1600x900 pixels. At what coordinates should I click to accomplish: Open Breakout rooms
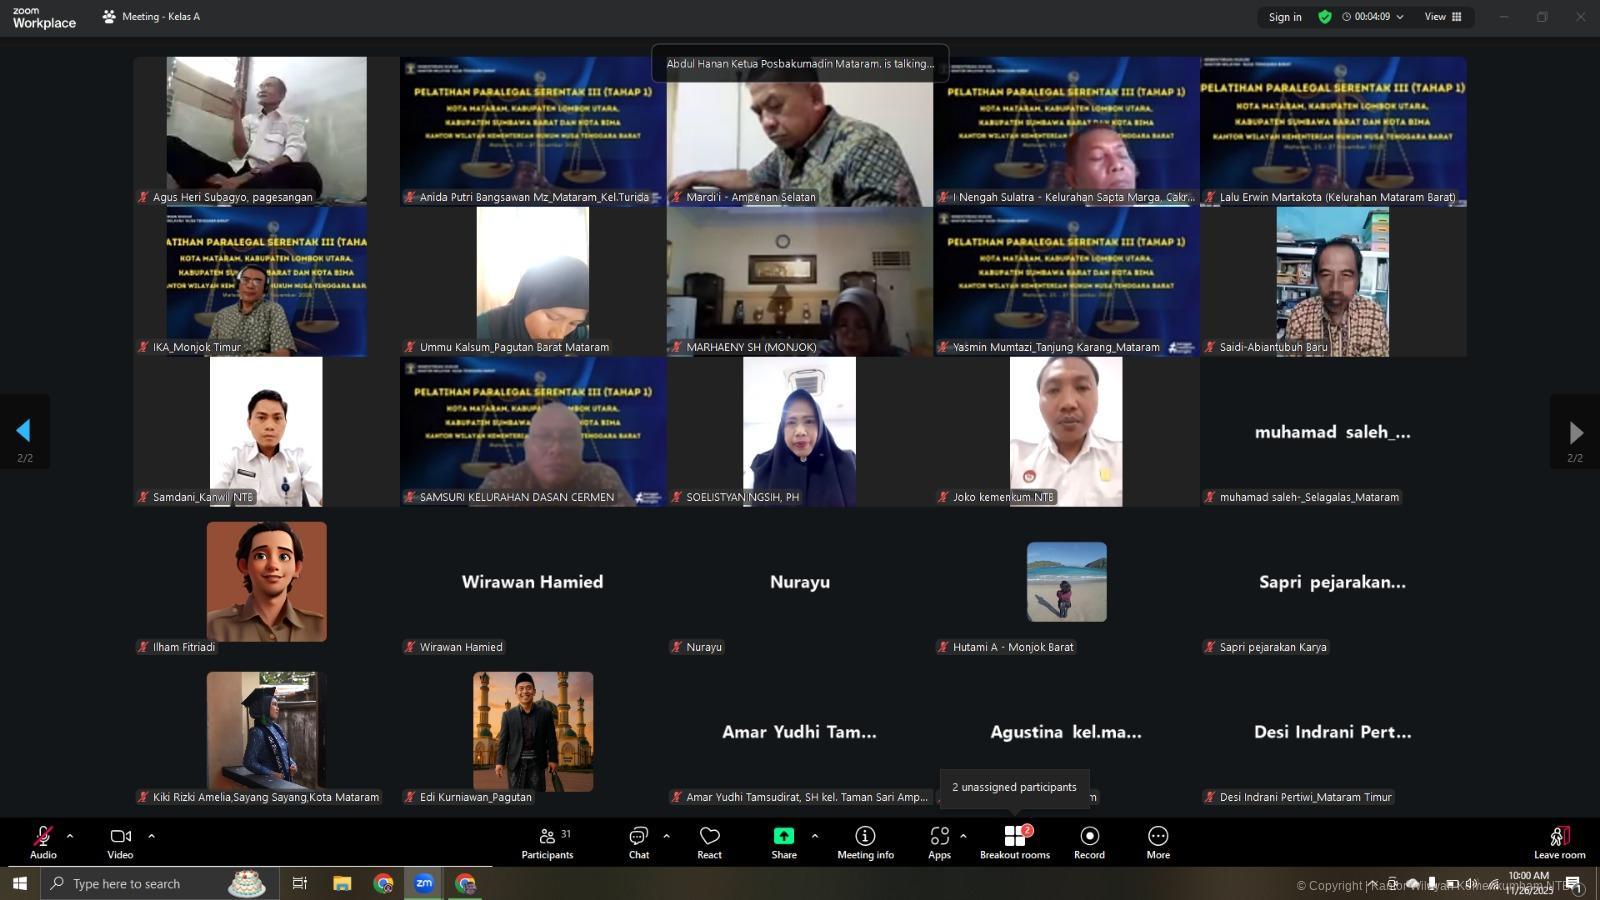(x=1014, y=842)
